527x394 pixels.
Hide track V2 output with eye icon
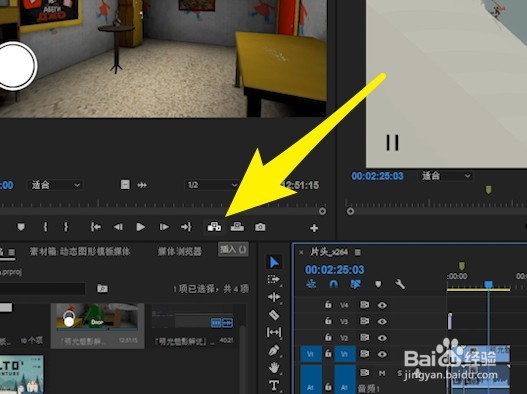point(382,338)
